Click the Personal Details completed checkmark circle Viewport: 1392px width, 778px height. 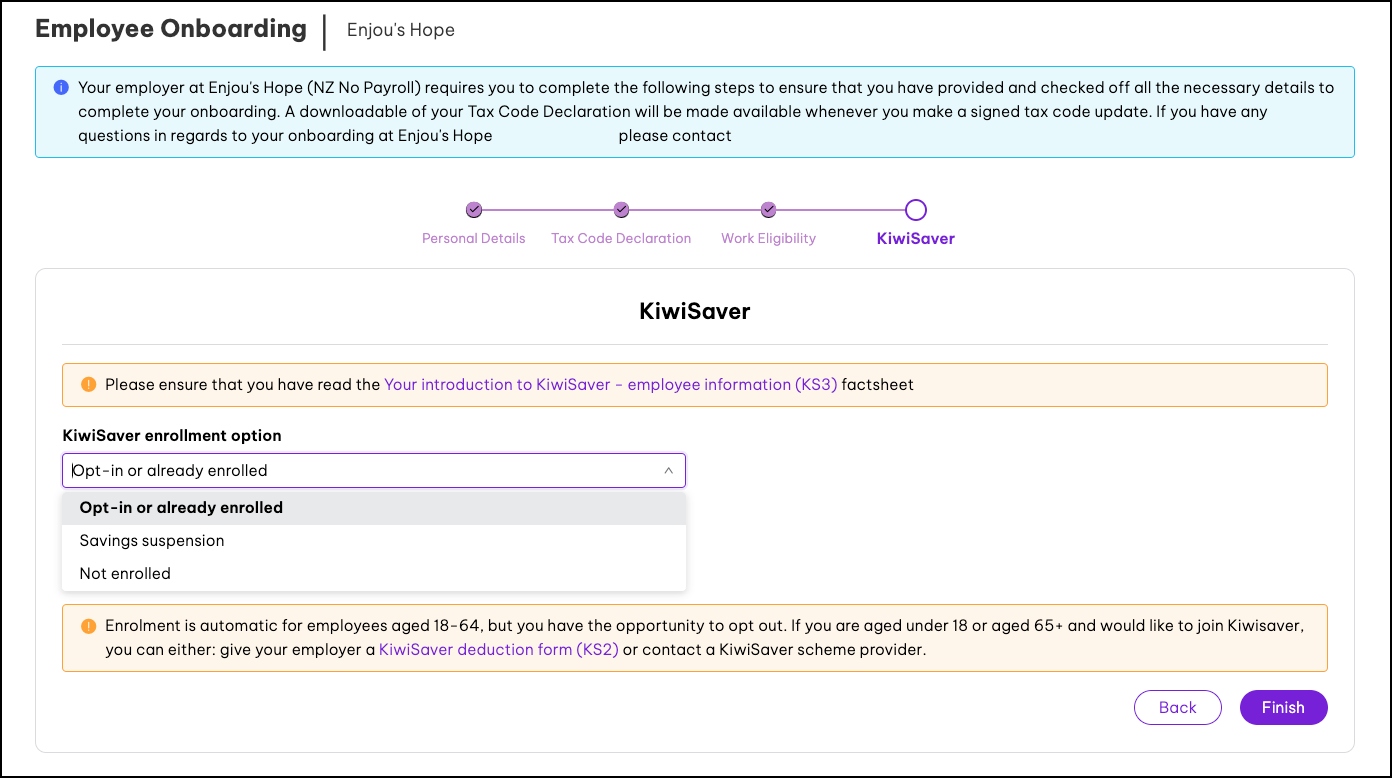[474, 210]
